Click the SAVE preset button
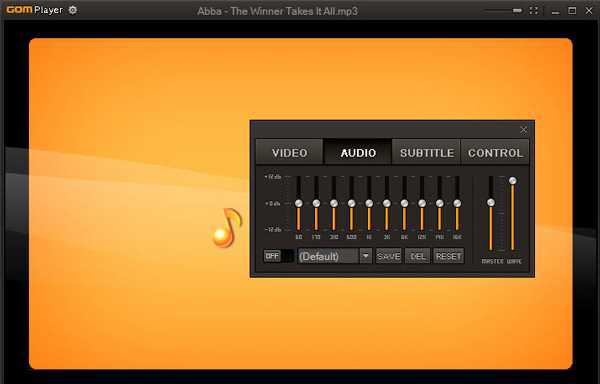Image resolution: width=600 pixels, height=384 pixels. pos(388,256)
